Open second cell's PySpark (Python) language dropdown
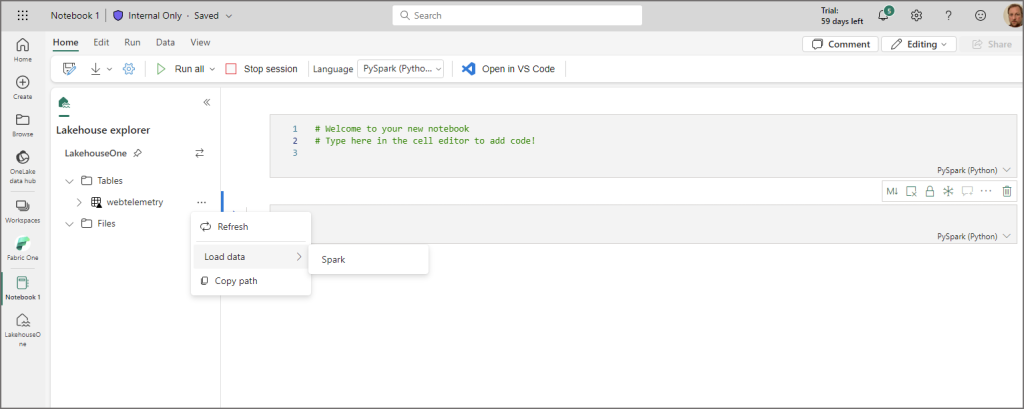This screenshot has width=1024, height=409. pos(974,236)
